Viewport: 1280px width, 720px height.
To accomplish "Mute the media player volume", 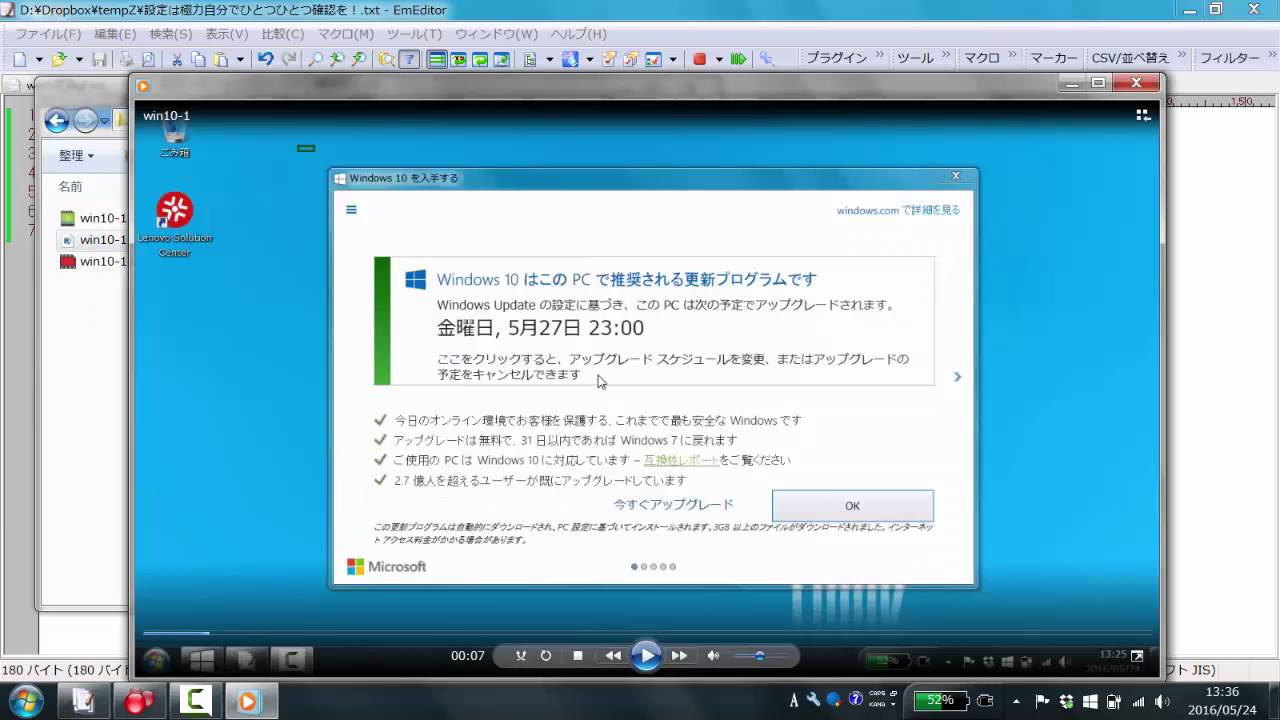I will click(713, 656).
